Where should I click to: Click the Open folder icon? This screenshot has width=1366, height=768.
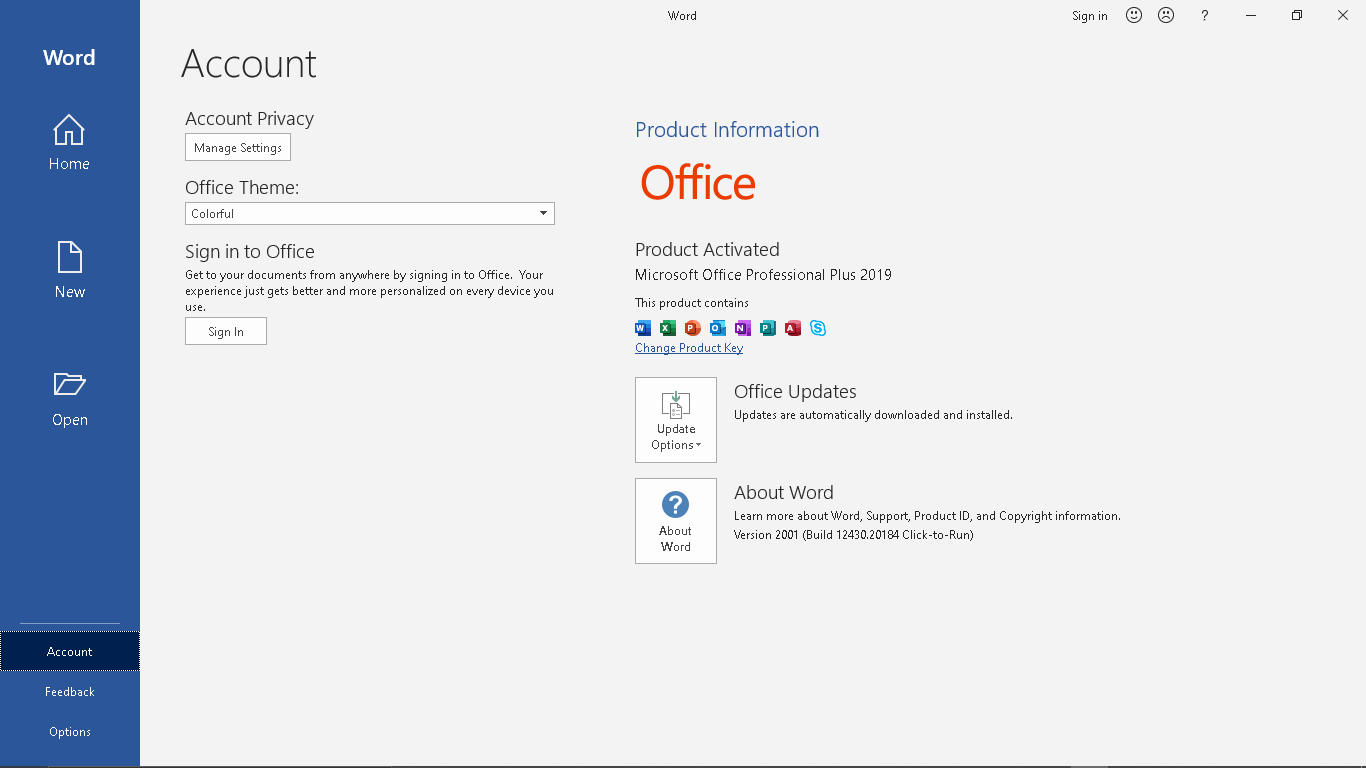coord(69,385)
